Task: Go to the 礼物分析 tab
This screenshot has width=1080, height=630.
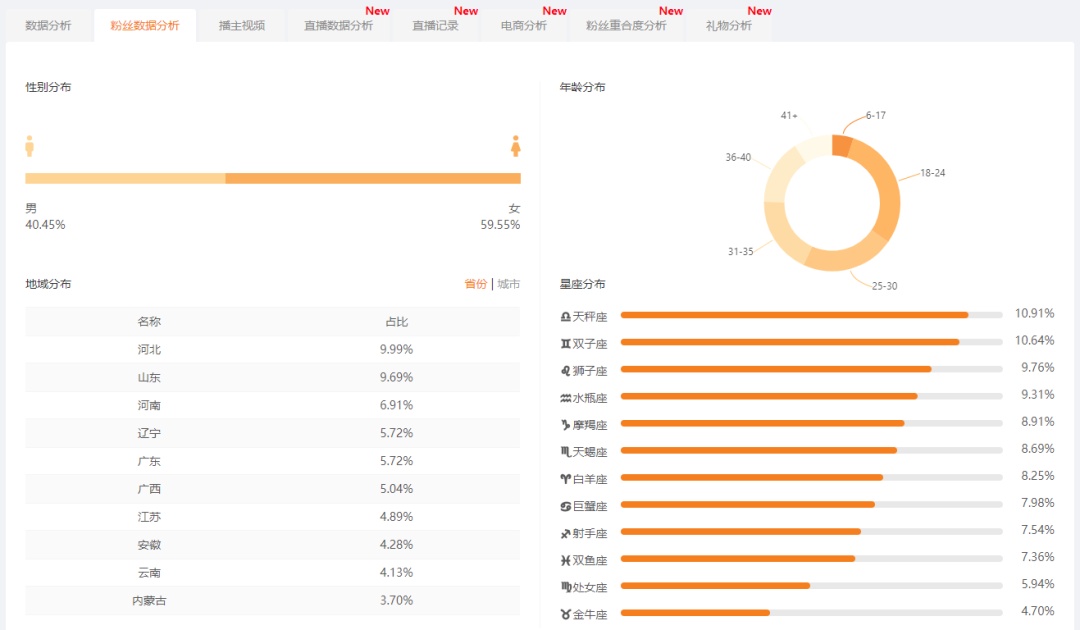Action: (729, 25)
